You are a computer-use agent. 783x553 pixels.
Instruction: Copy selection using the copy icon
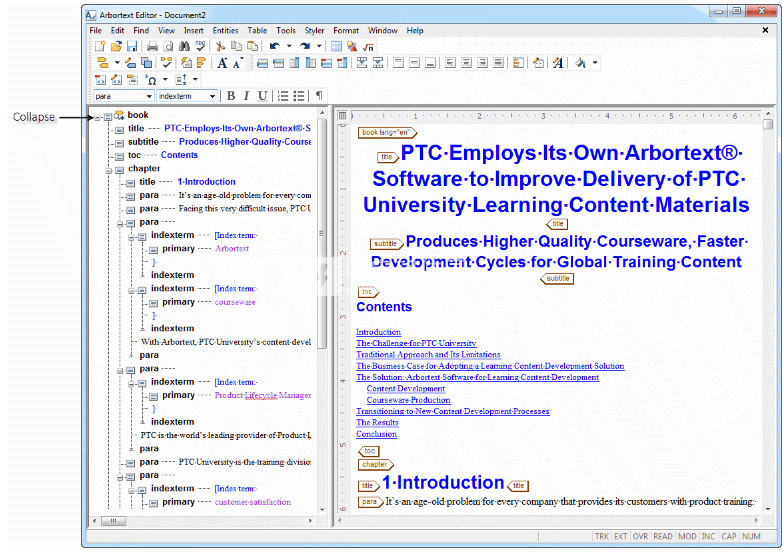236,46
